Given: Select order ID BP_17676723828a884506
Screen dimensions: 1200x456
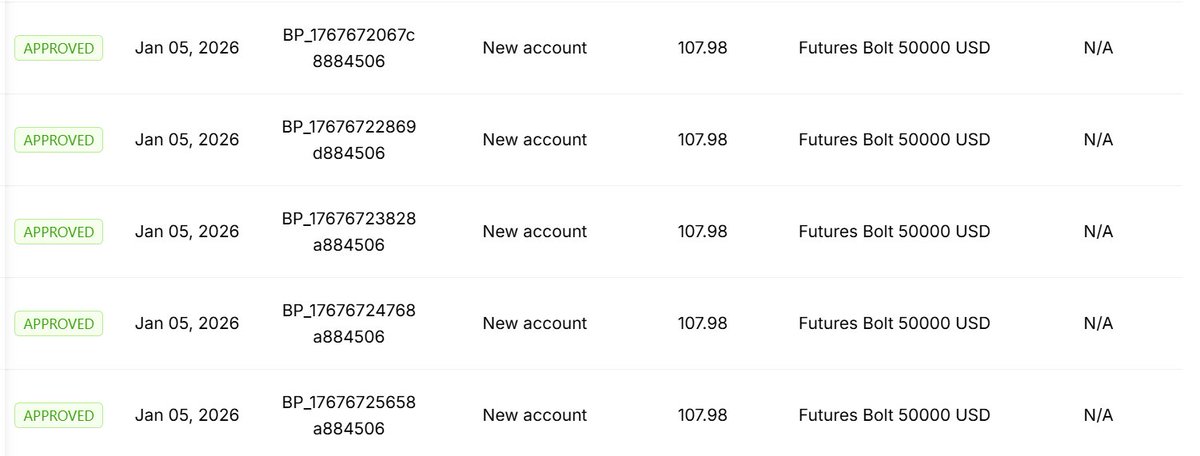Looking at the screenshot, I should tap(348, 232).
